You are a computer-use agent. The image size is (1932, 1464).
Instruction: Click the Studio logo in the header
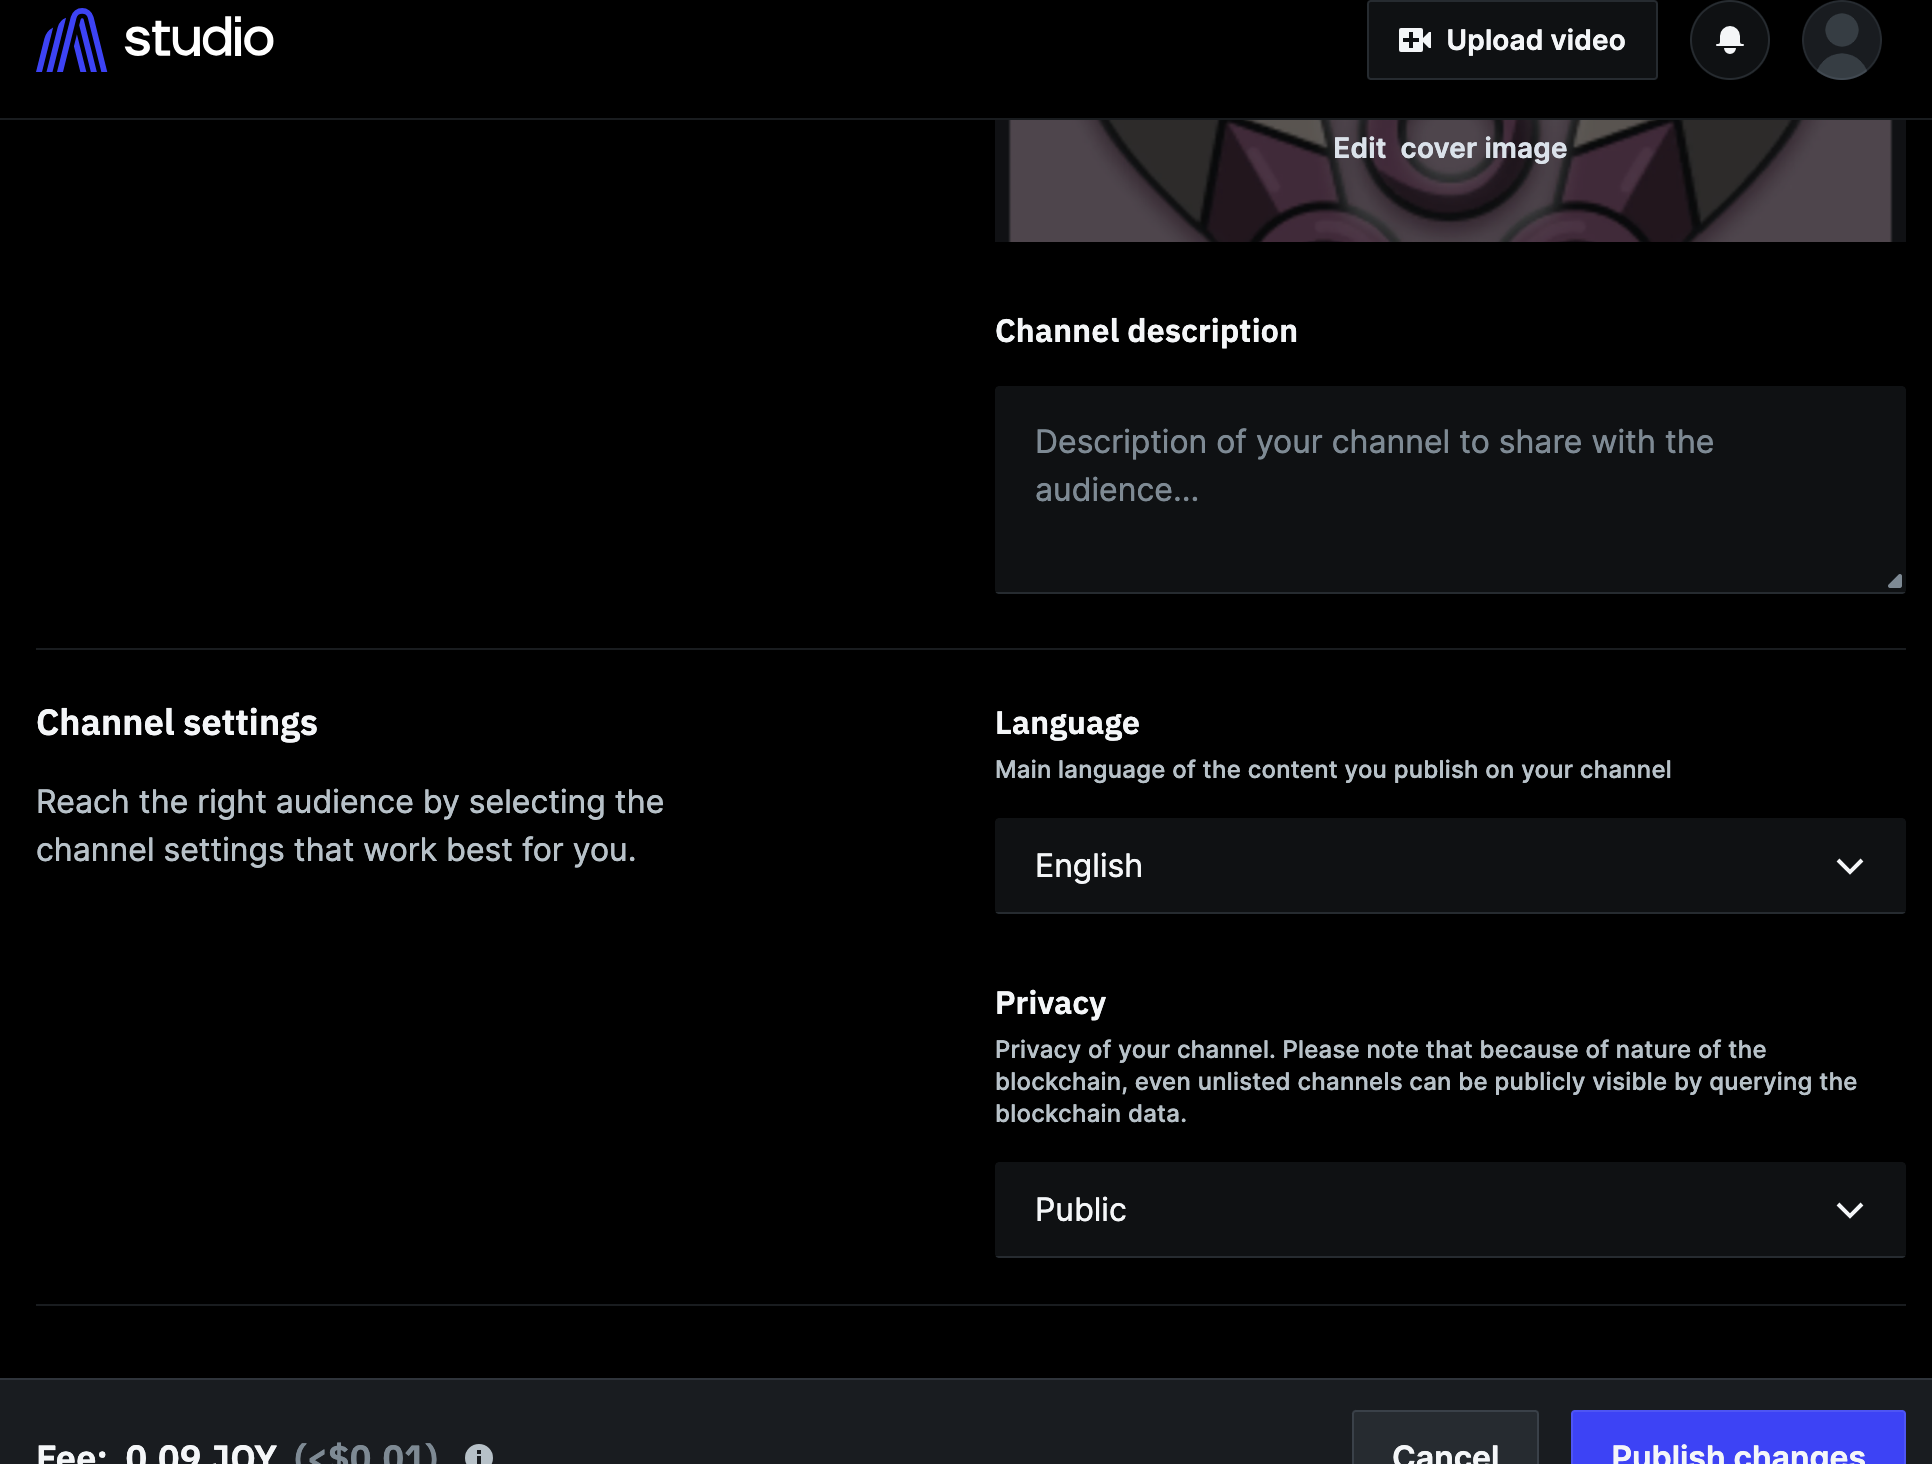pyautogui.click(x=72, y=39)
